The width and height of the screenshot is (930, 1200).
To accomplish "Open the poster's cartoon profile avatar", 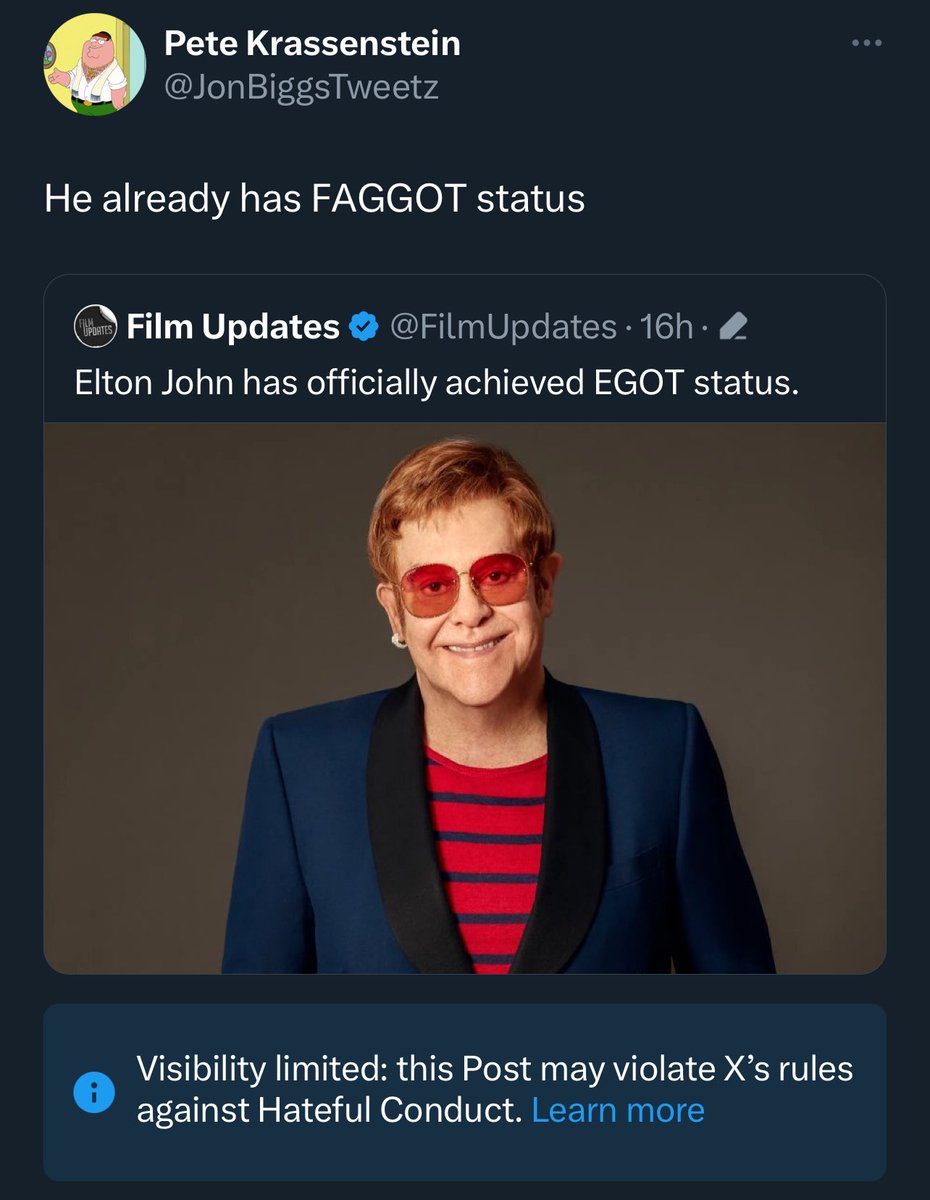I will coord(95,65).
